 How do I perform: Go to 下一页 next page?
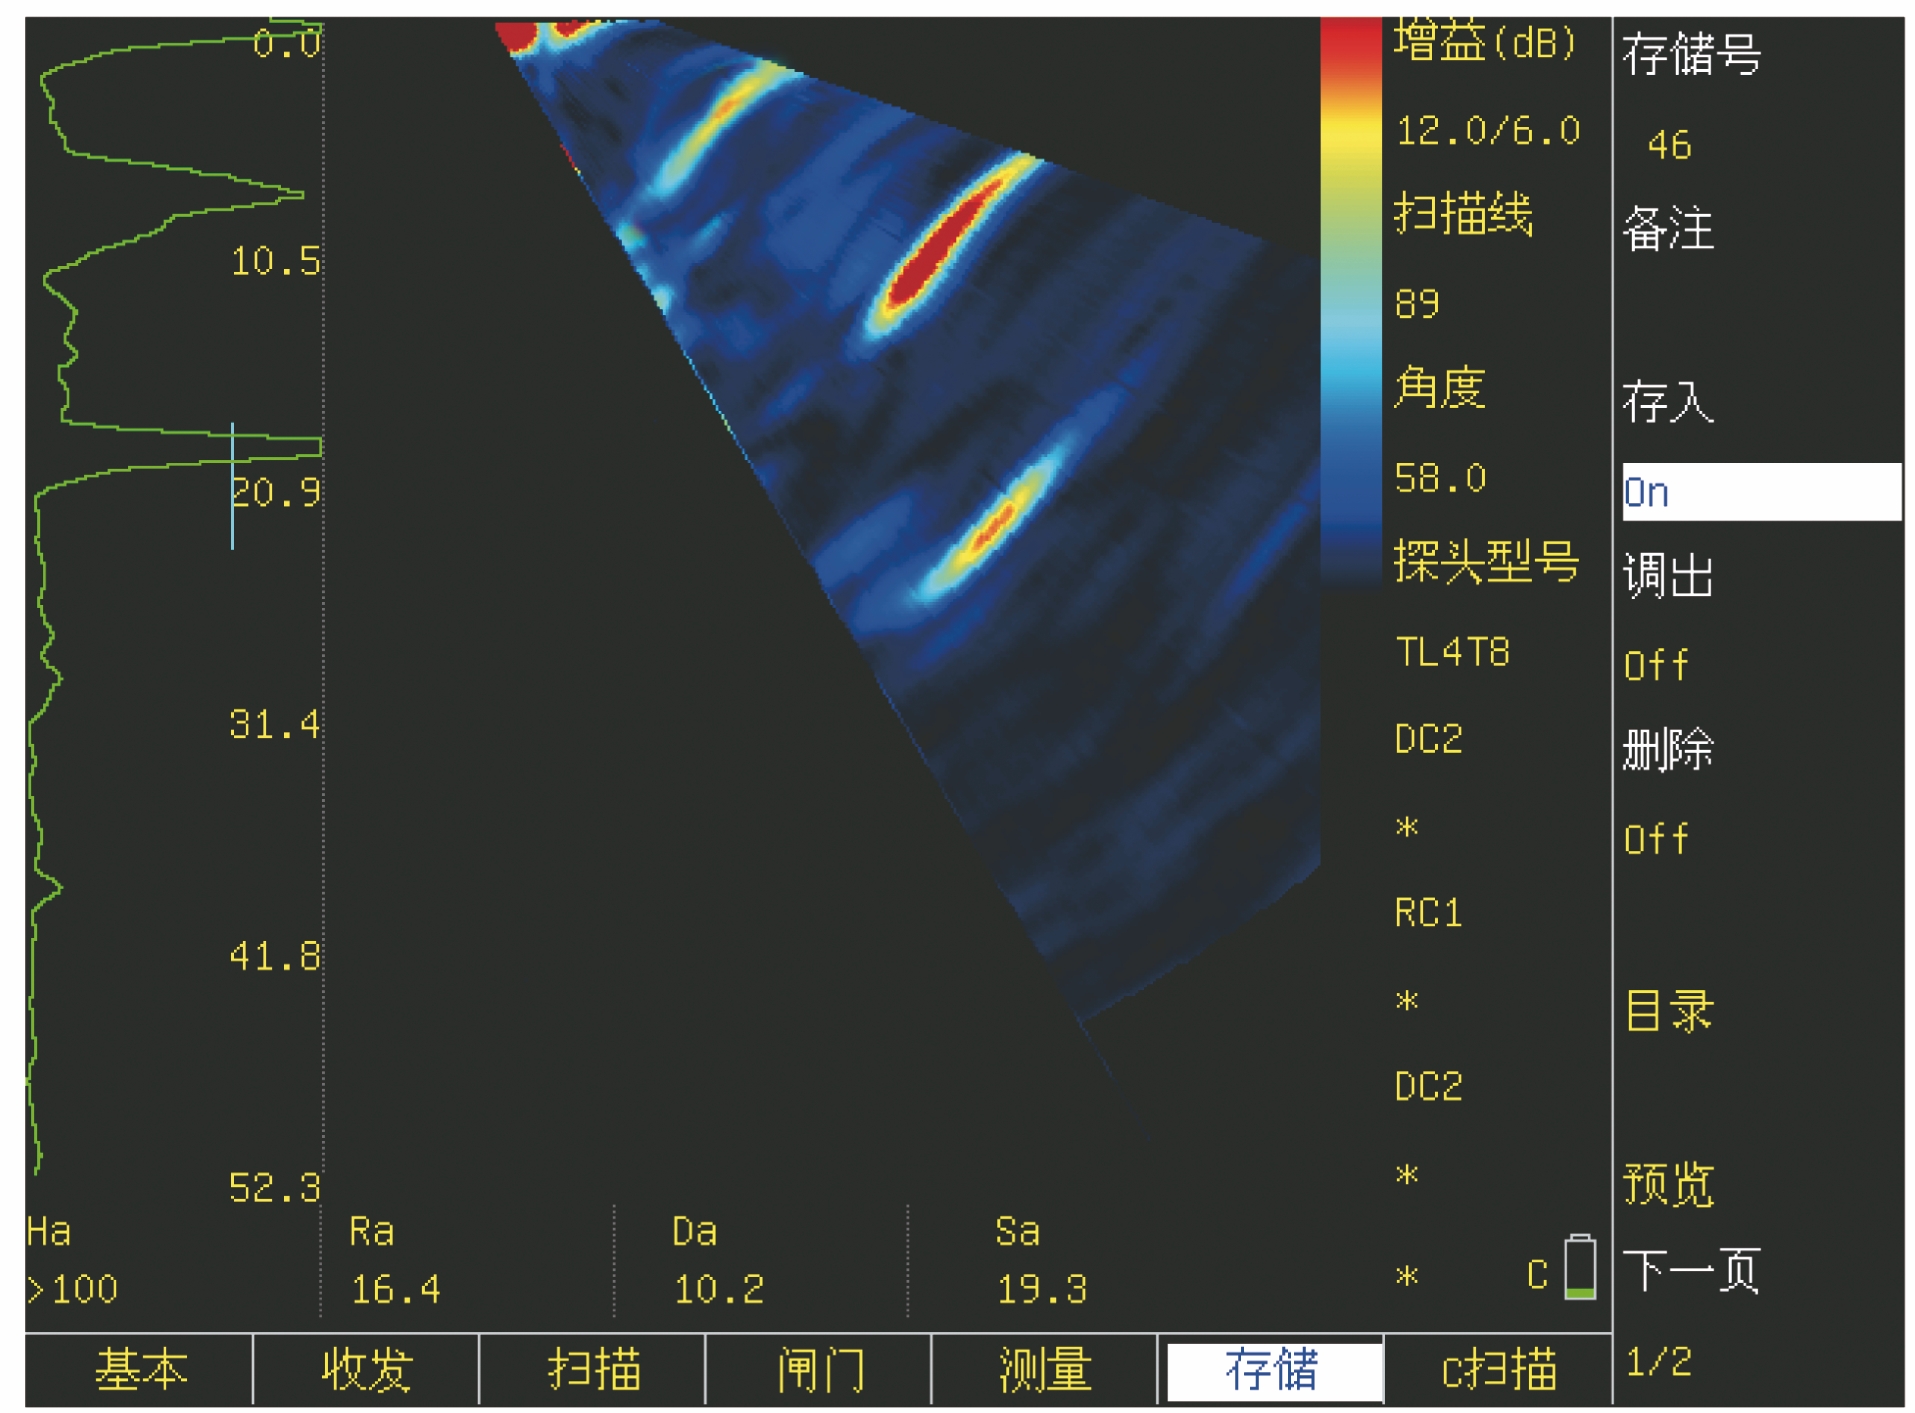pos(1690,1271)
